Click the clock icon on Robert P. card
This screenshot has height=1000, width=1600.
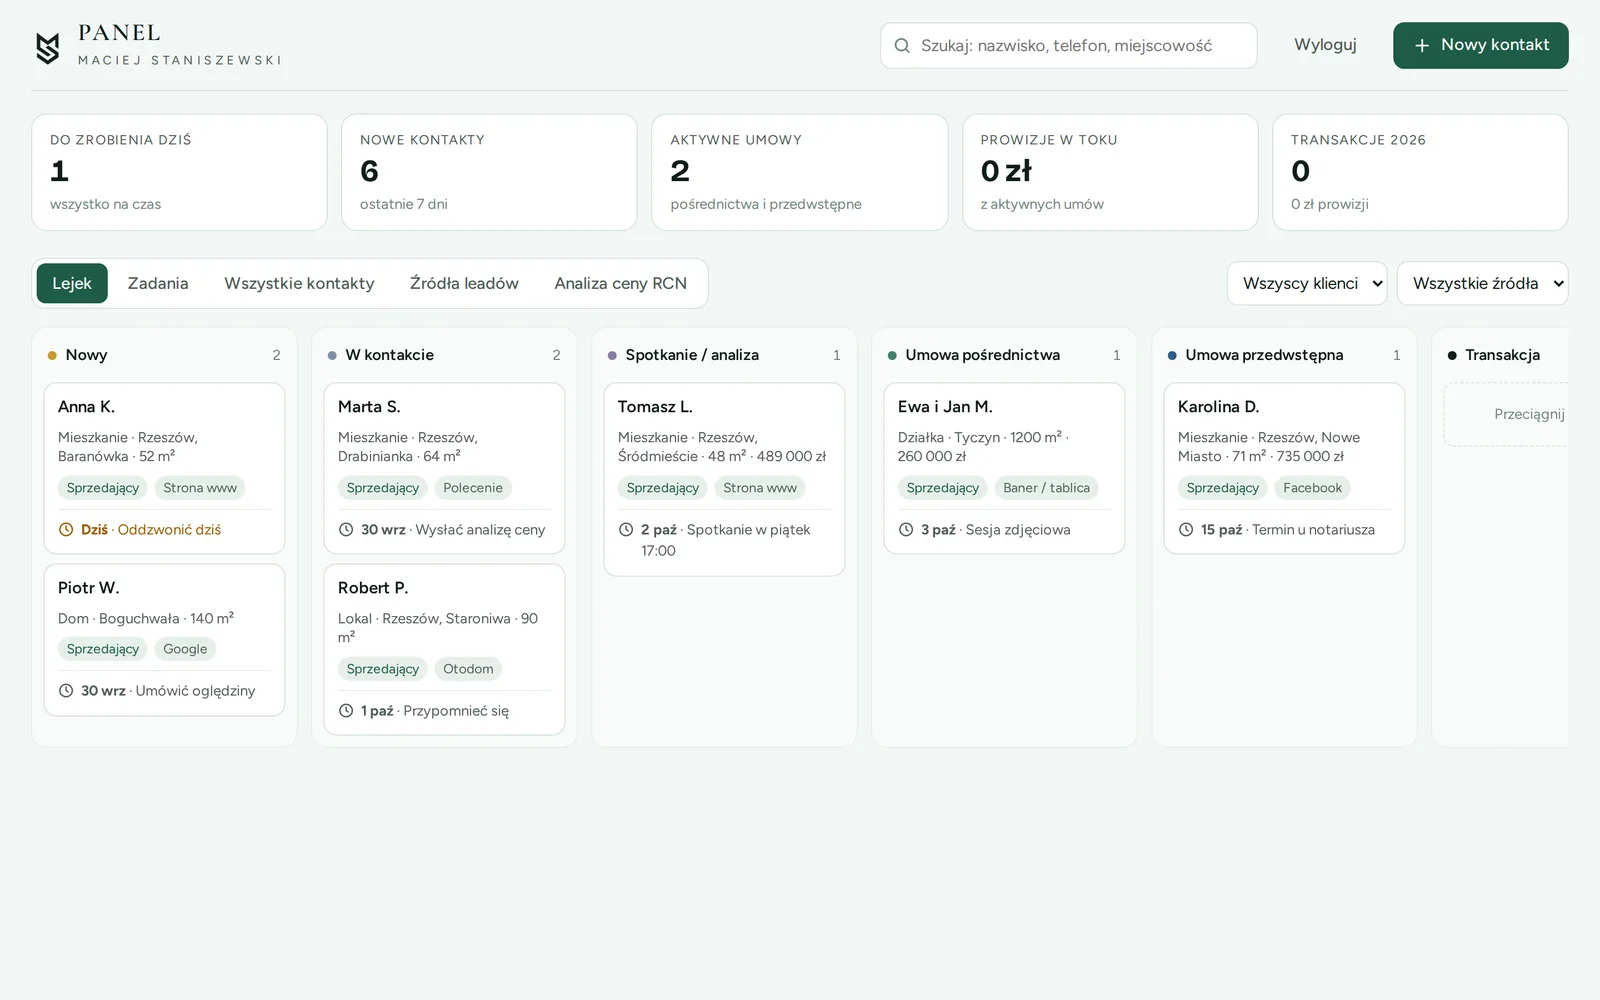click(x=346, y=711)
